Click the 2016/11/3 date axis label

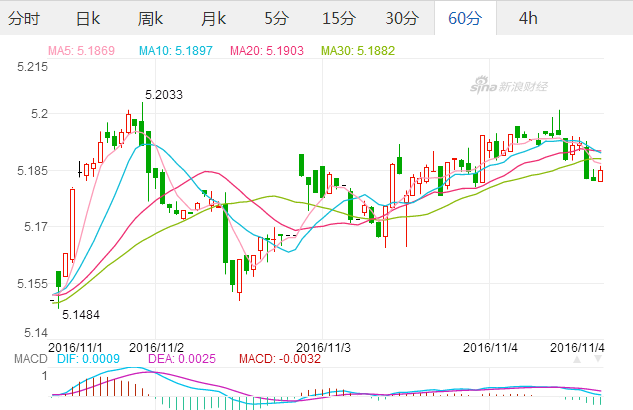[x=323, y=346]
